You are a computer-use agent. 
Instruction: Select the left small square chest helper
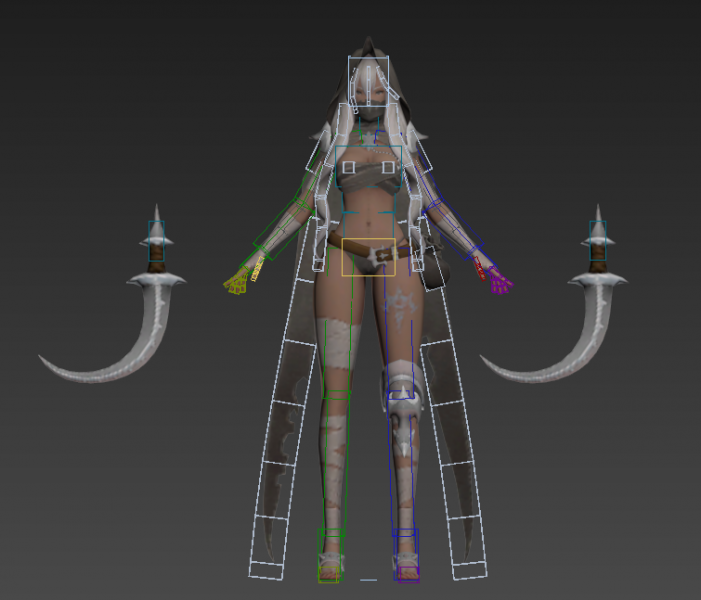(349, 167)
